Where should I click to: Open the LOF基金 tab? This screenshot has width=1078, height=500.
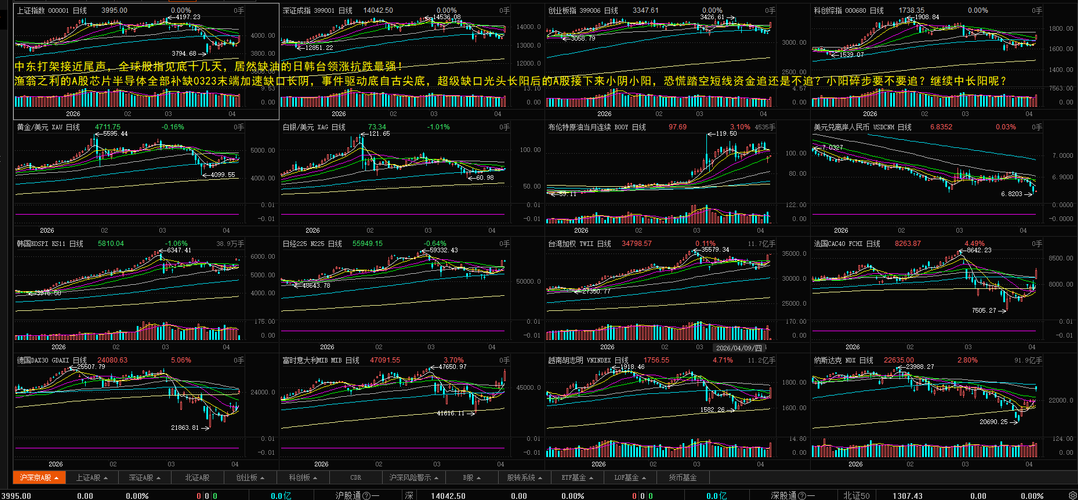pos(628,477)
